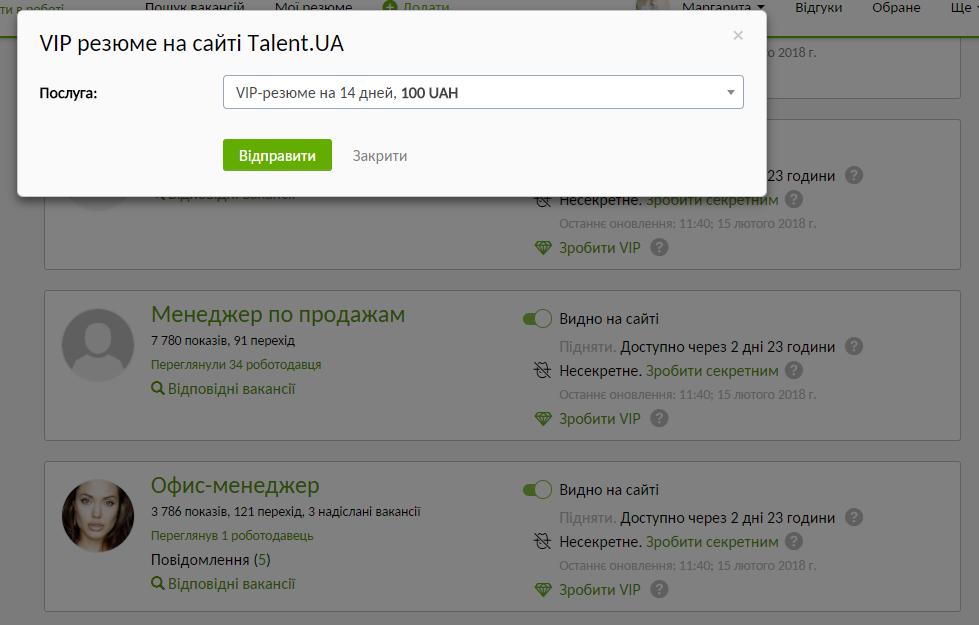The image size is (979, 625).
Task: Click diamond icon in card above Менеджер по продажам
Action: [543, 248]
